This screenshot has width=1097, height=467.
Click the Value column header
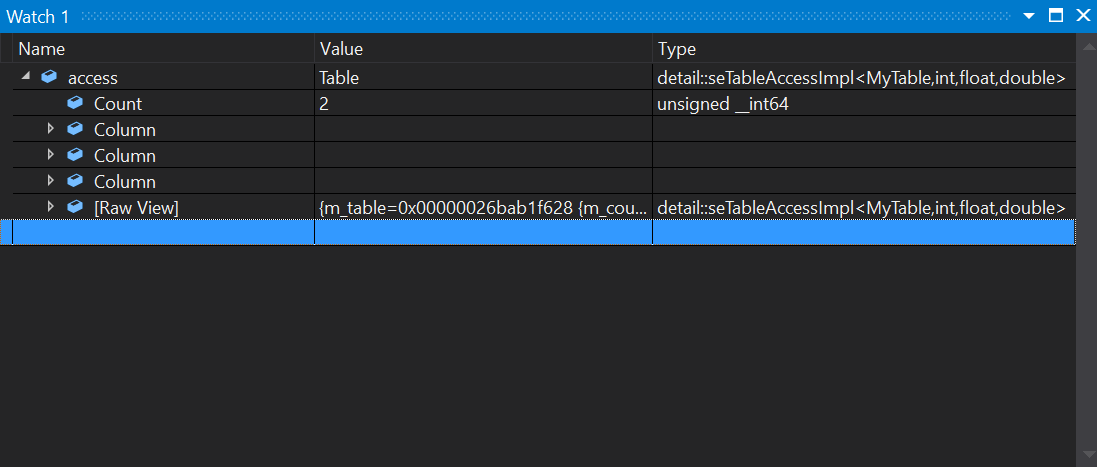click(341, 48)
